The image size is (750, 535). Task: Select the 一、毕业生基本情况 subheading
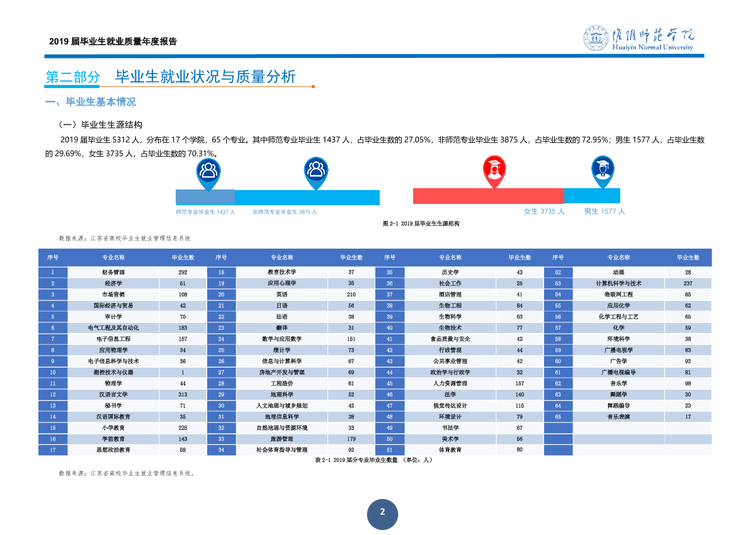pyautogui.click(x=90, y=102)
